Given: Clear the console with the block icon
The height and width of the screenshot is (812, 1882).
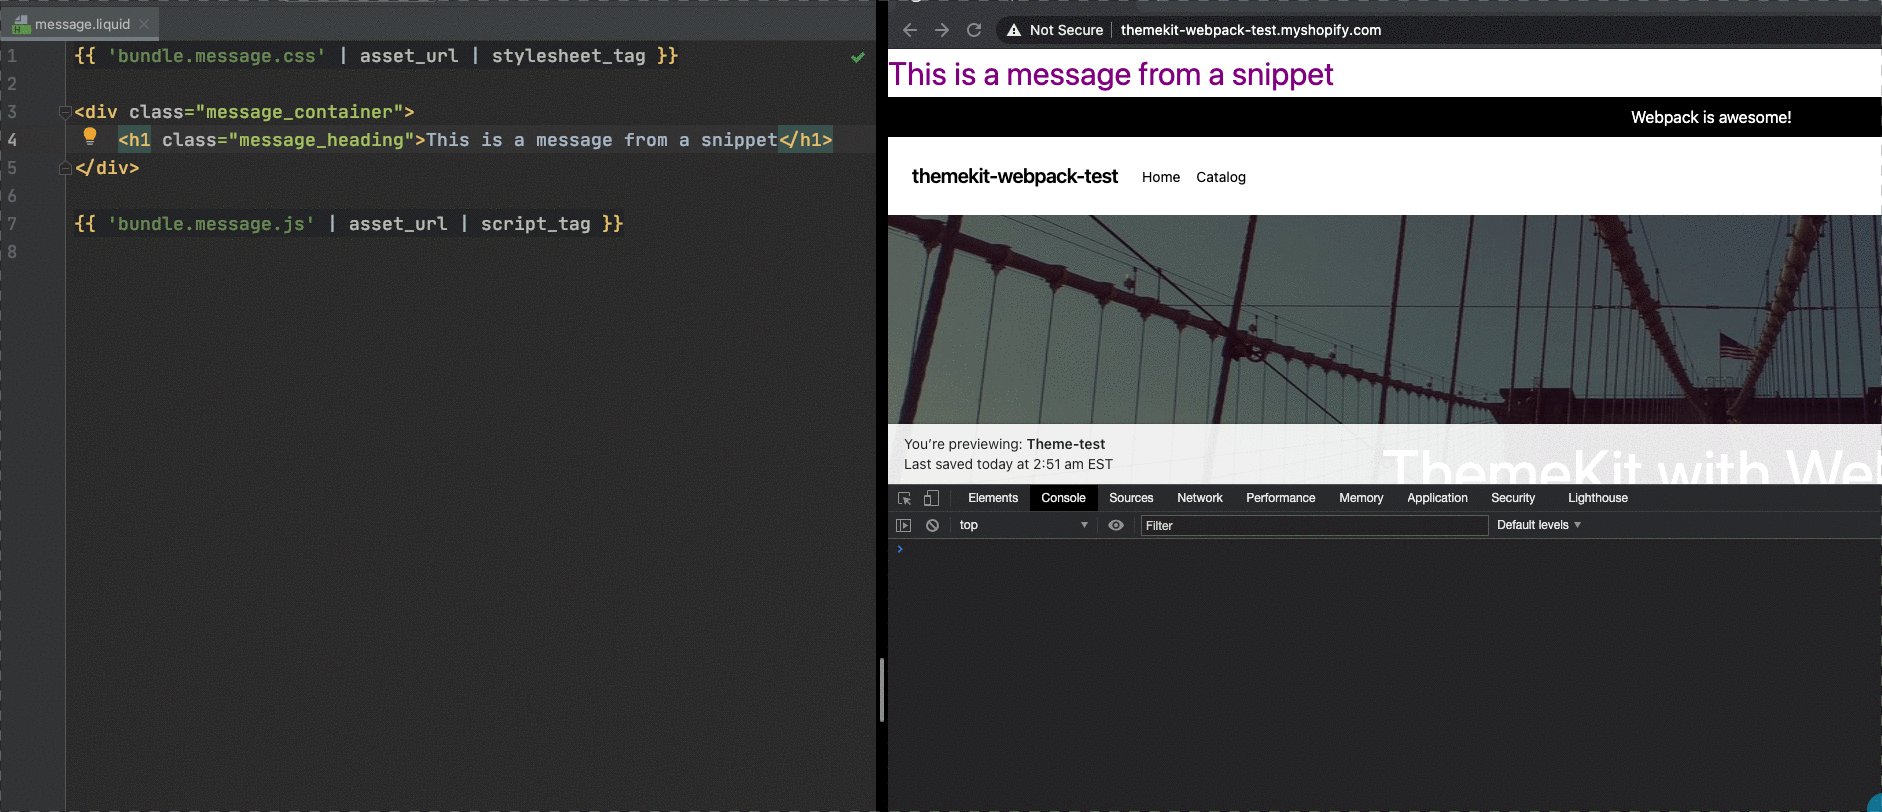Looking at the screenshot, I should coord(932,525).
